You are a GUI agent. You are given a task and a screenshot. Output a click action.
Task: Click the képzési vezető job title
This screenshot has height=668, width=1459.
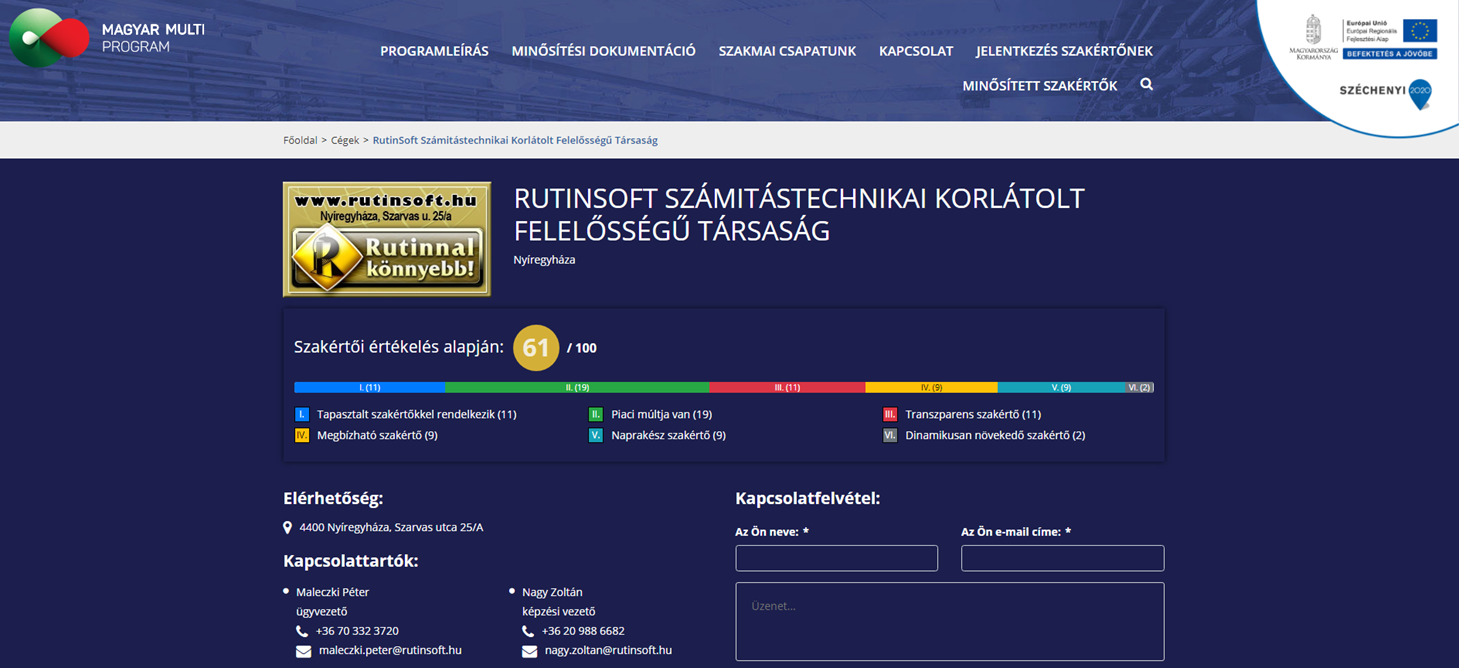558,611
